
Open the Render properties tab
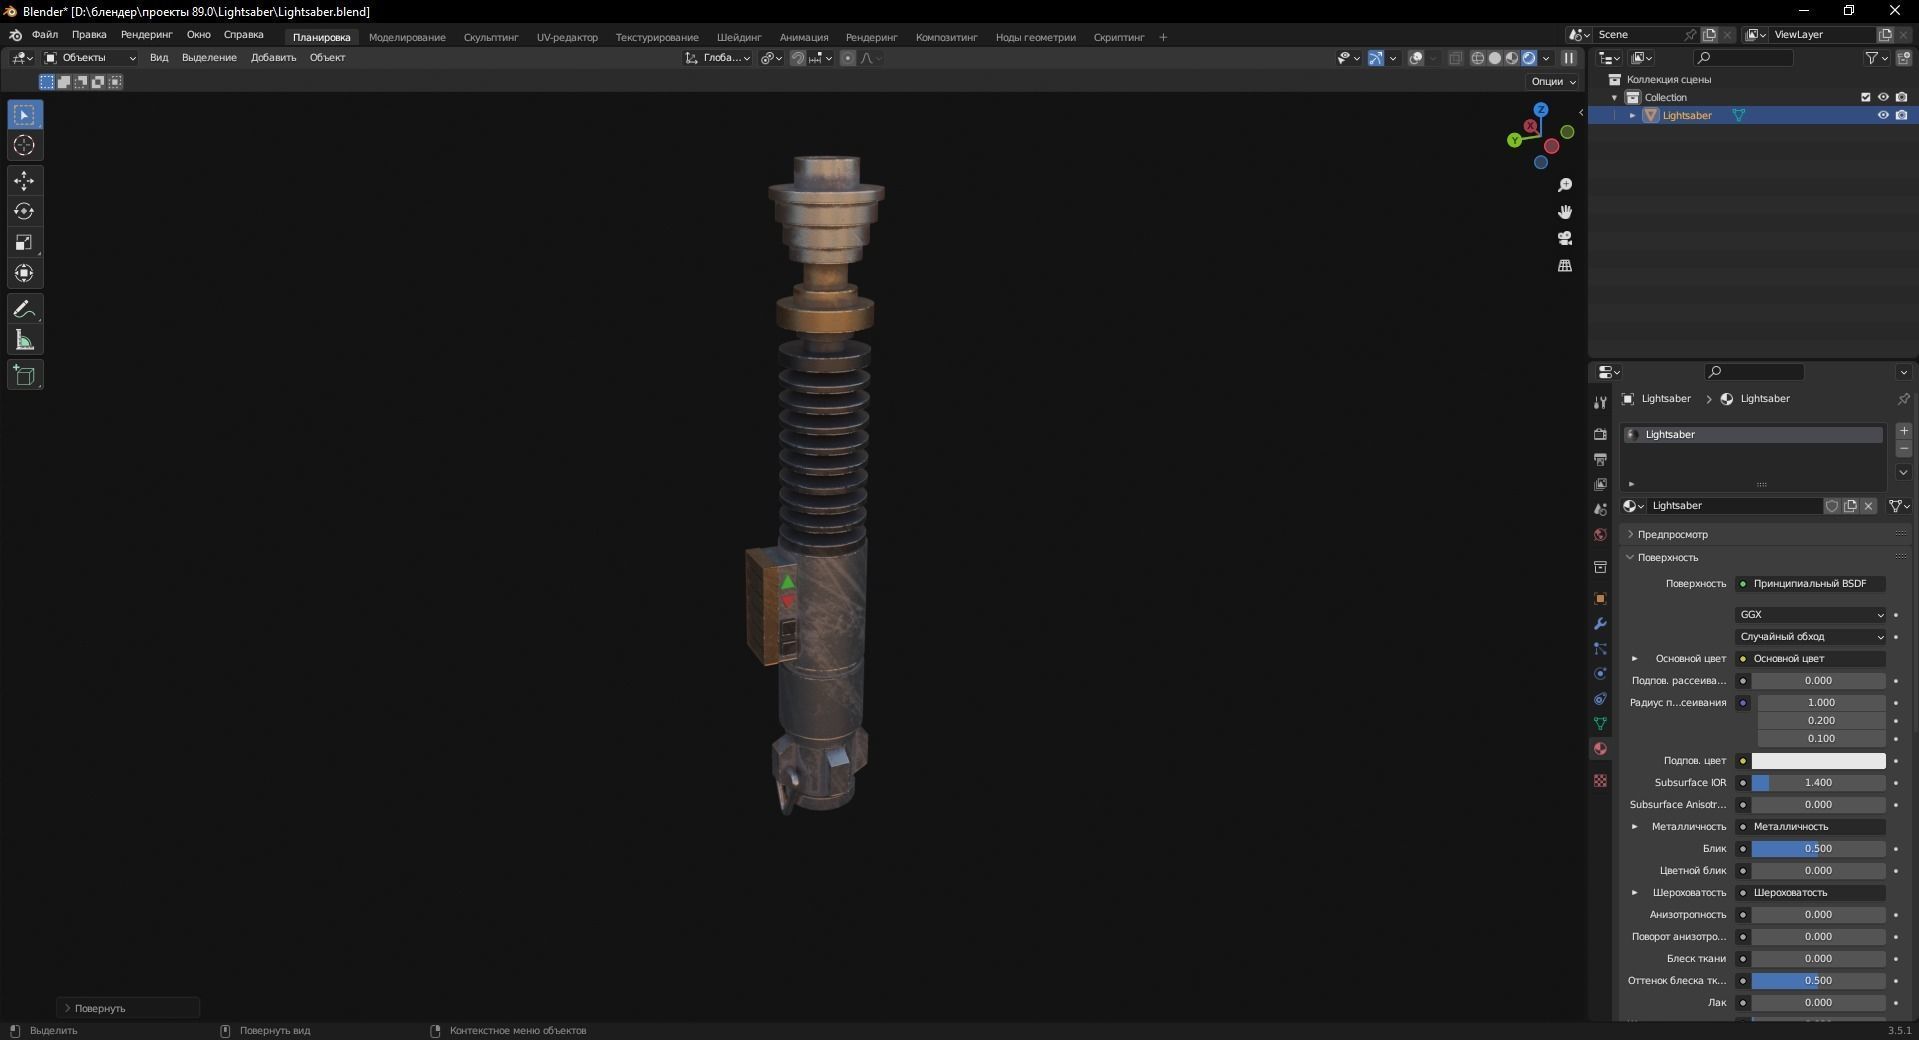(x=1600, y=434)
